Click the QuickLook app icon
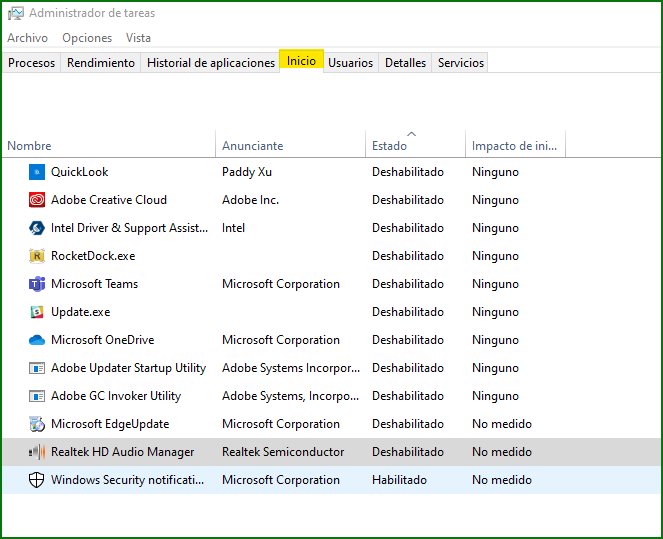This screenshot has height=539, width=663. click(x=37, y=172)
